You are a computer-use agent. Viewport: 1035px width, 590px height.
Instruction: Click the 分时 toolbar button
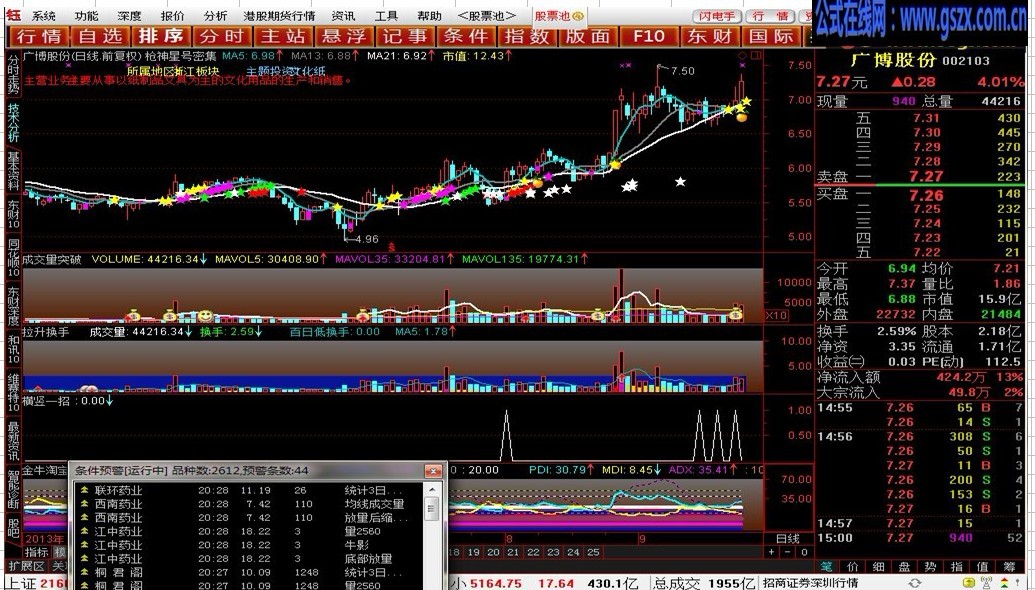pos(222,36)
